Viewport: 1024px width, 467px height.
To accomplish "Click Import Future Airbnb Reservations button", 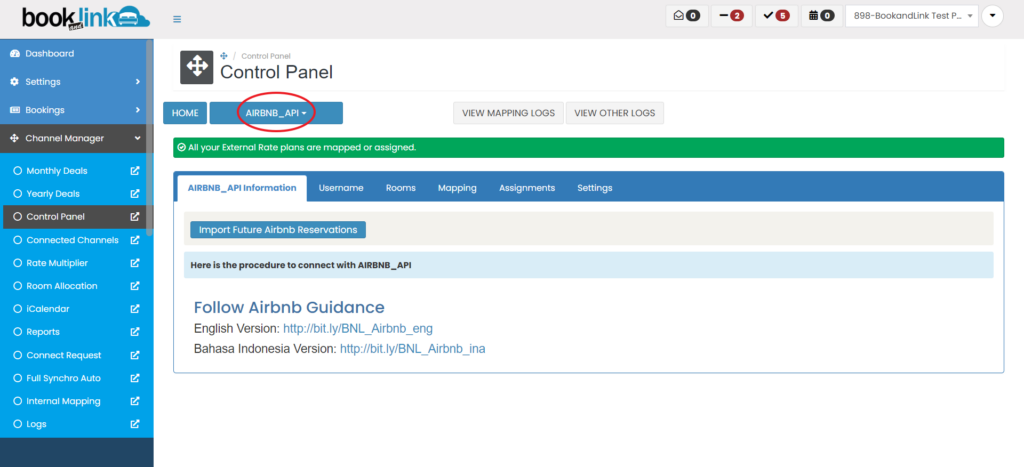I will coord(278,230).
